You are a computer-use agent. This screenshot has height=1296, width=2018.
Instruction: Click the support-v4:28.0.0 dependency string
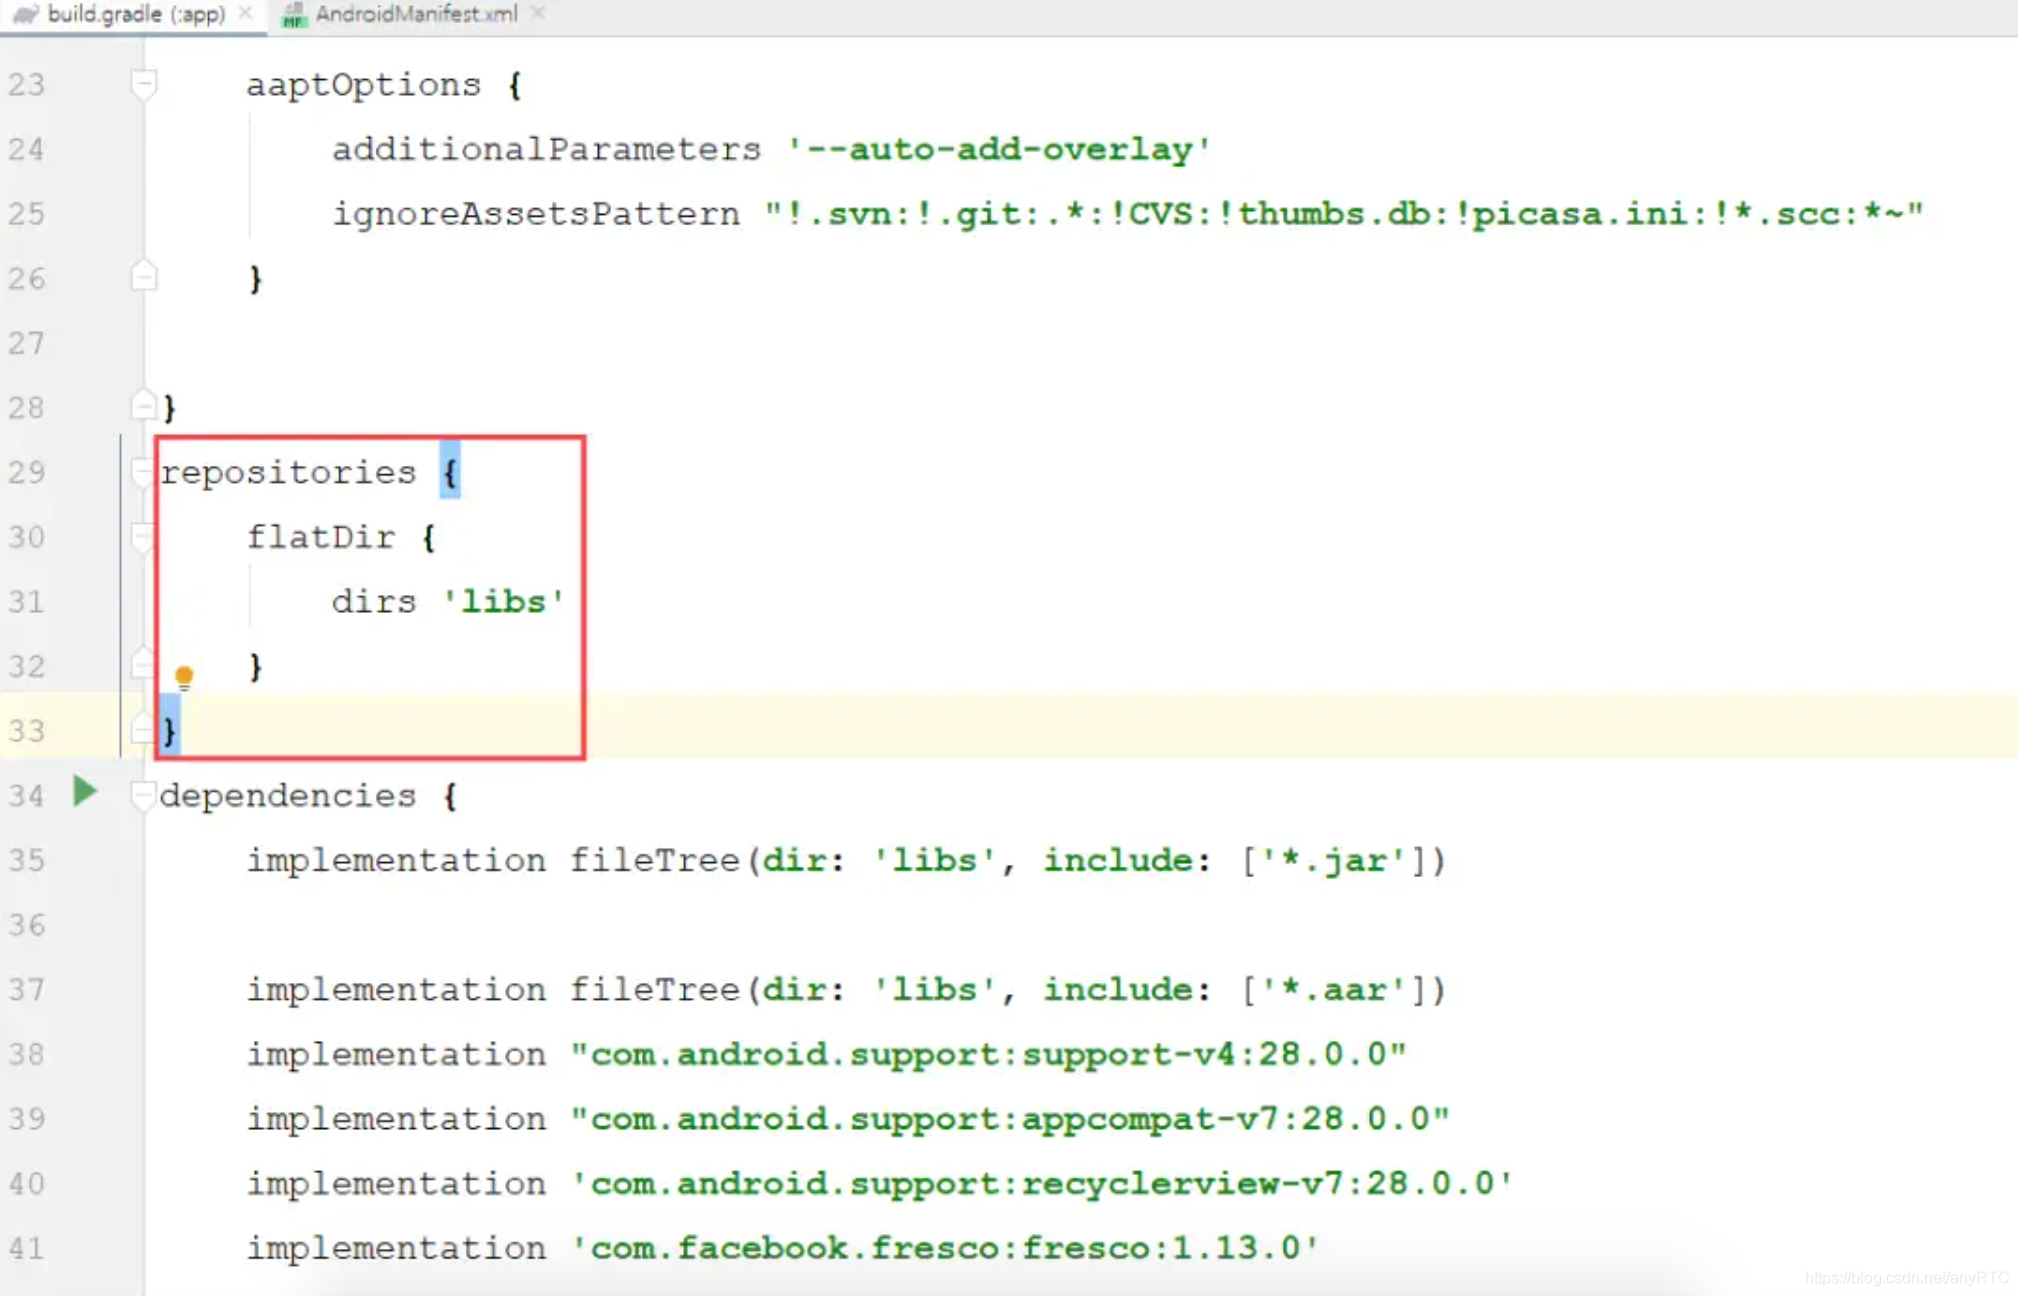(988, 1054)
